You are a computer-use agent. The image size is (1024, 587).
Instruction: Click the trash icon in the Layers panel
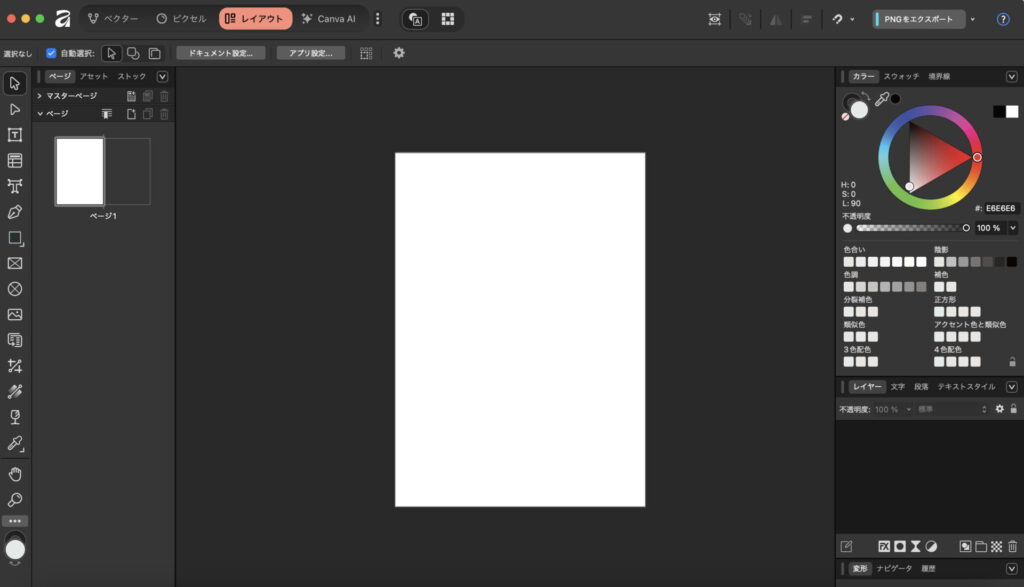click(x=1012, y=546)
